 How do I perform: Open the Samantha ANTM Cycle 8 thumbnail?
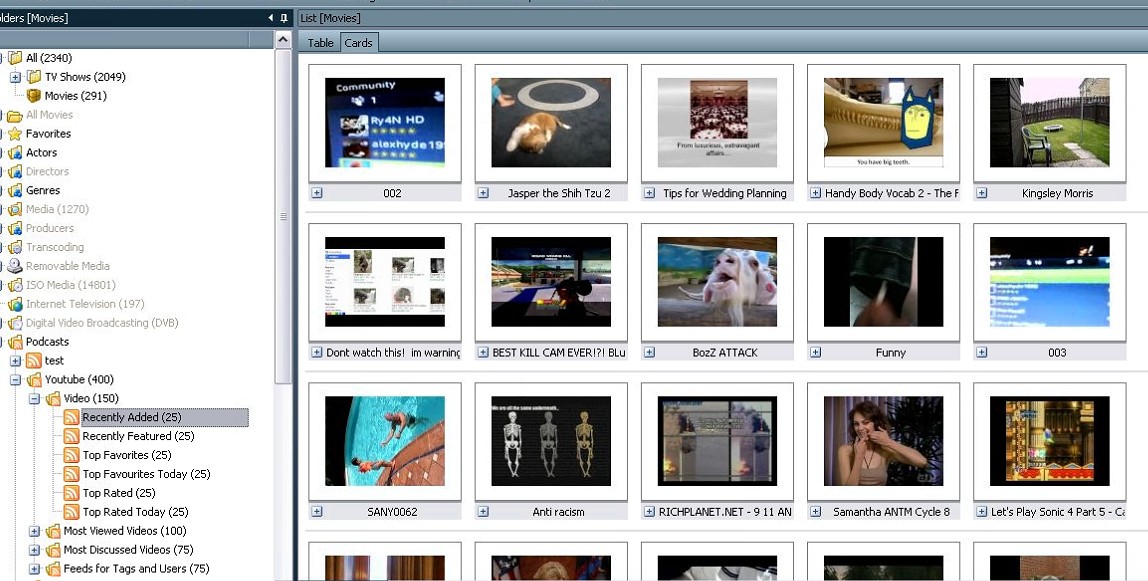tap(883, 441)
